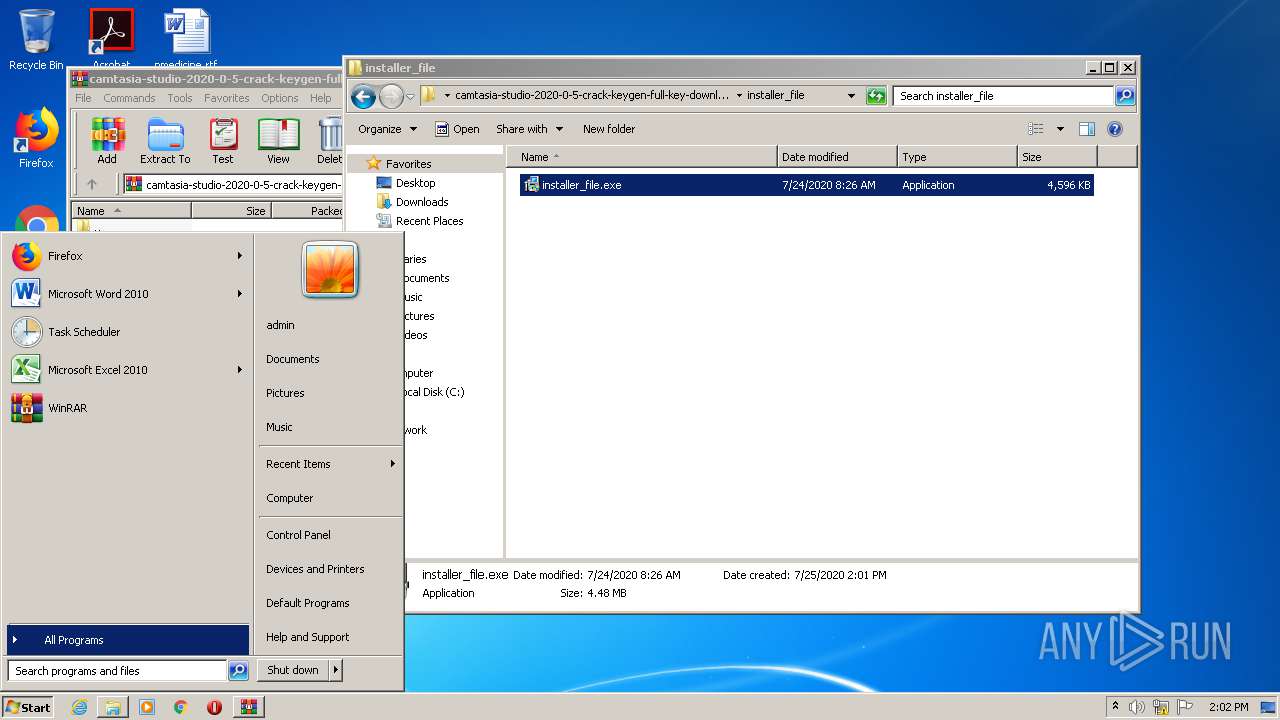Click the Open button in Explorer toolbar
The width and height of the screenshot is (1280, 720).
coord(457,129)
